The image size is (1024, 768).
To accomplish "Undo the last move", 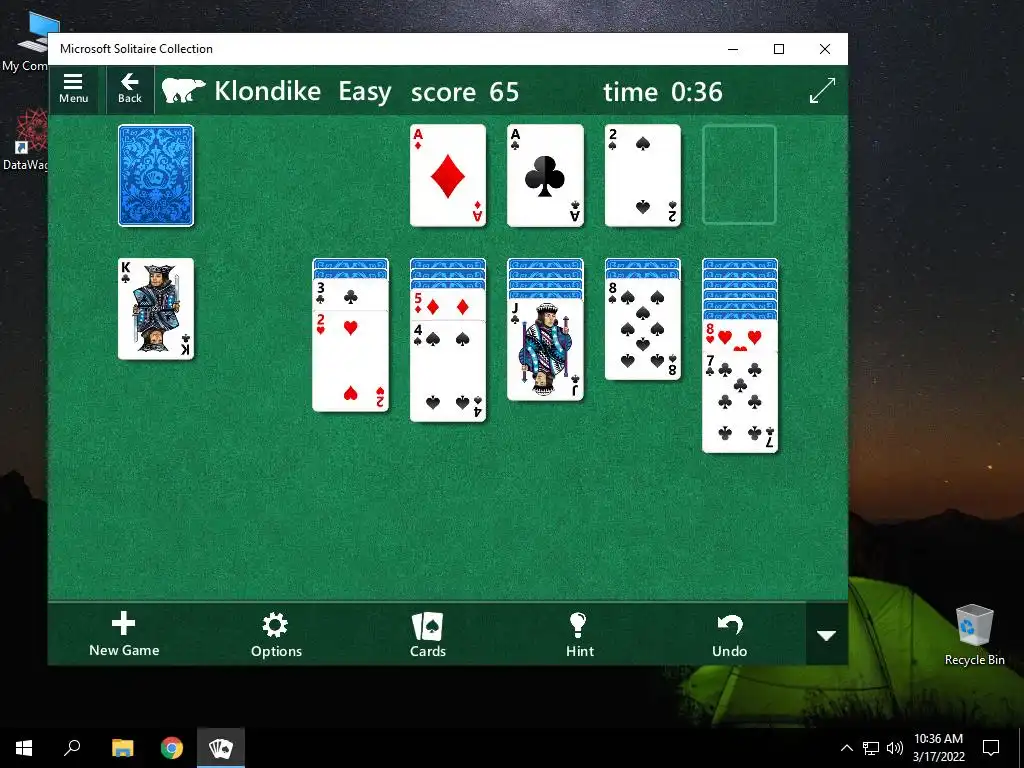I will pos(729,634).
